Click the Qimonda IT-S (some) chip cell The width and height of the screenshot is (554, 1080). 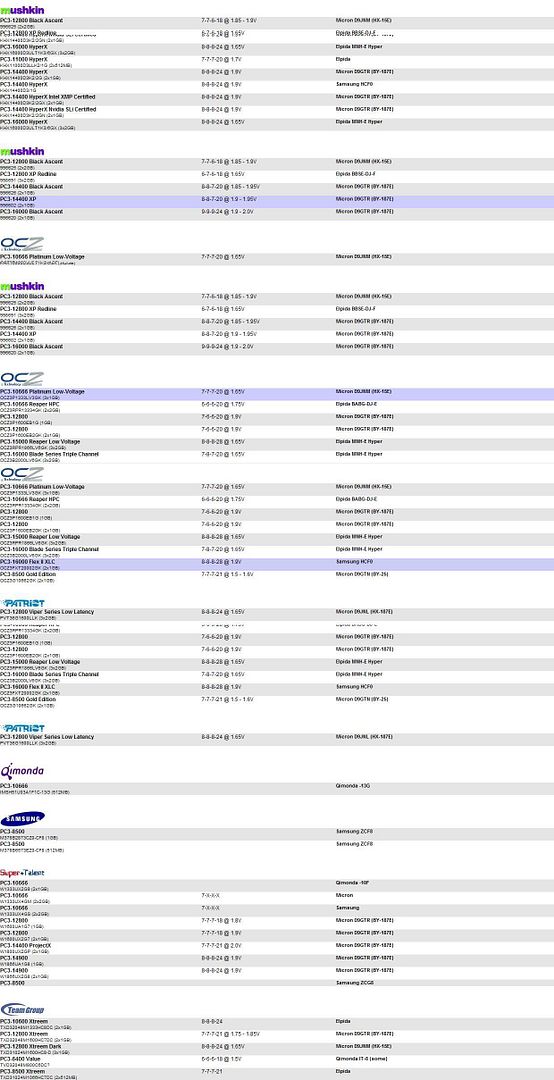tap(362, 1059)
